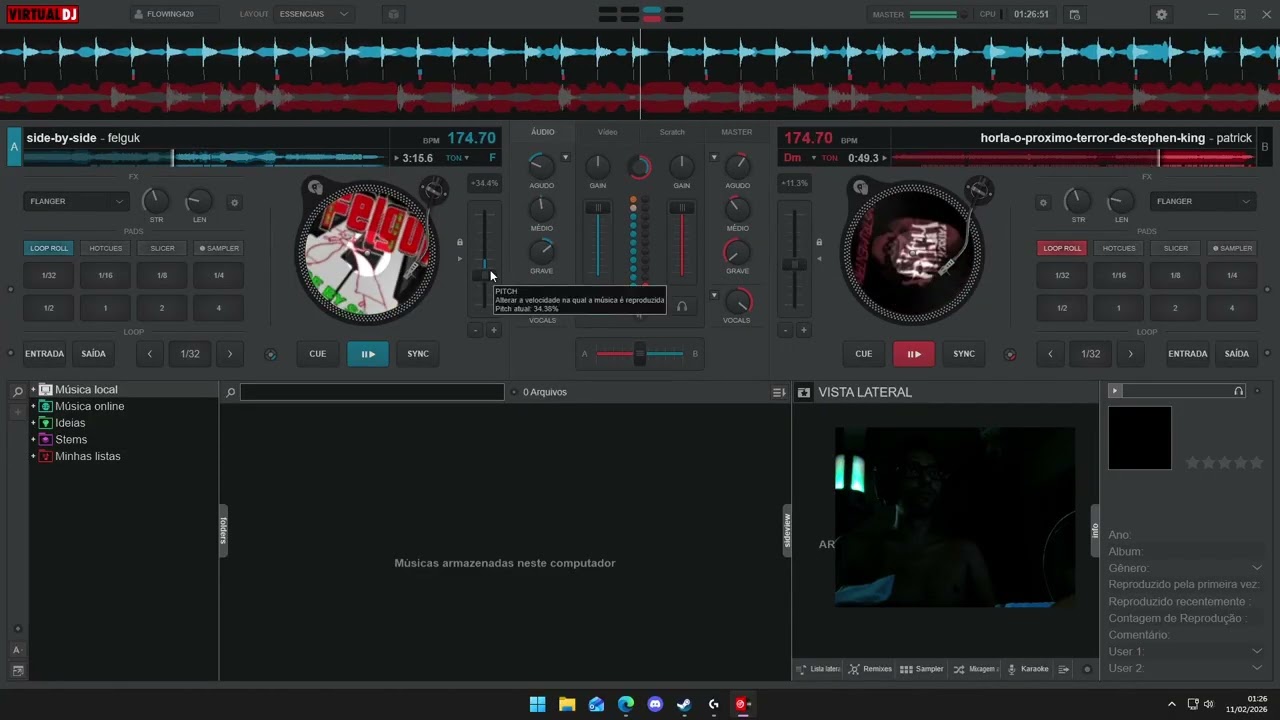Open deck A effect settings gear

(x=235, y=202)
